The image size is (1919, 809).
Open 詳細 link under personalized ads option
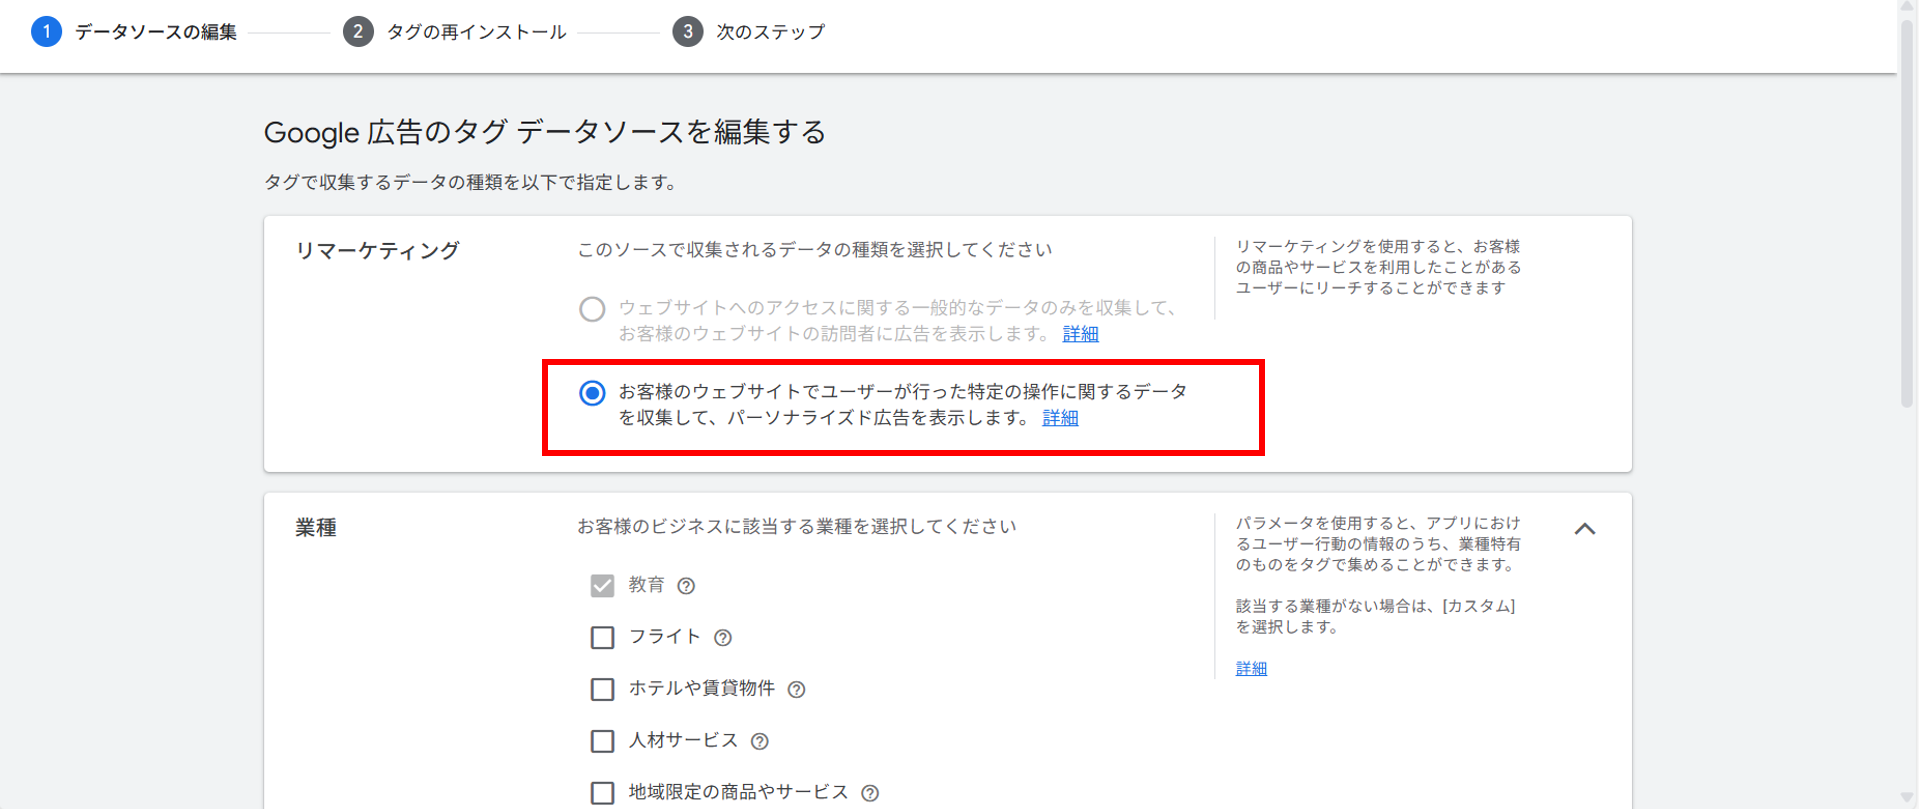click(x=1060, y=418)
